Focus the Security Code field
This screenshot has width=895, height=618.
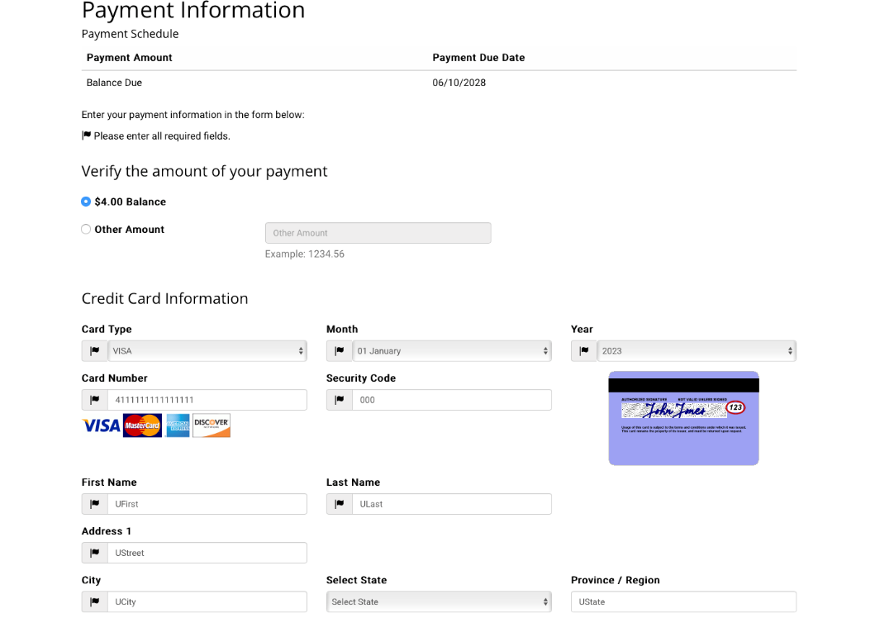pyautogui.click(x=451, y=400)
